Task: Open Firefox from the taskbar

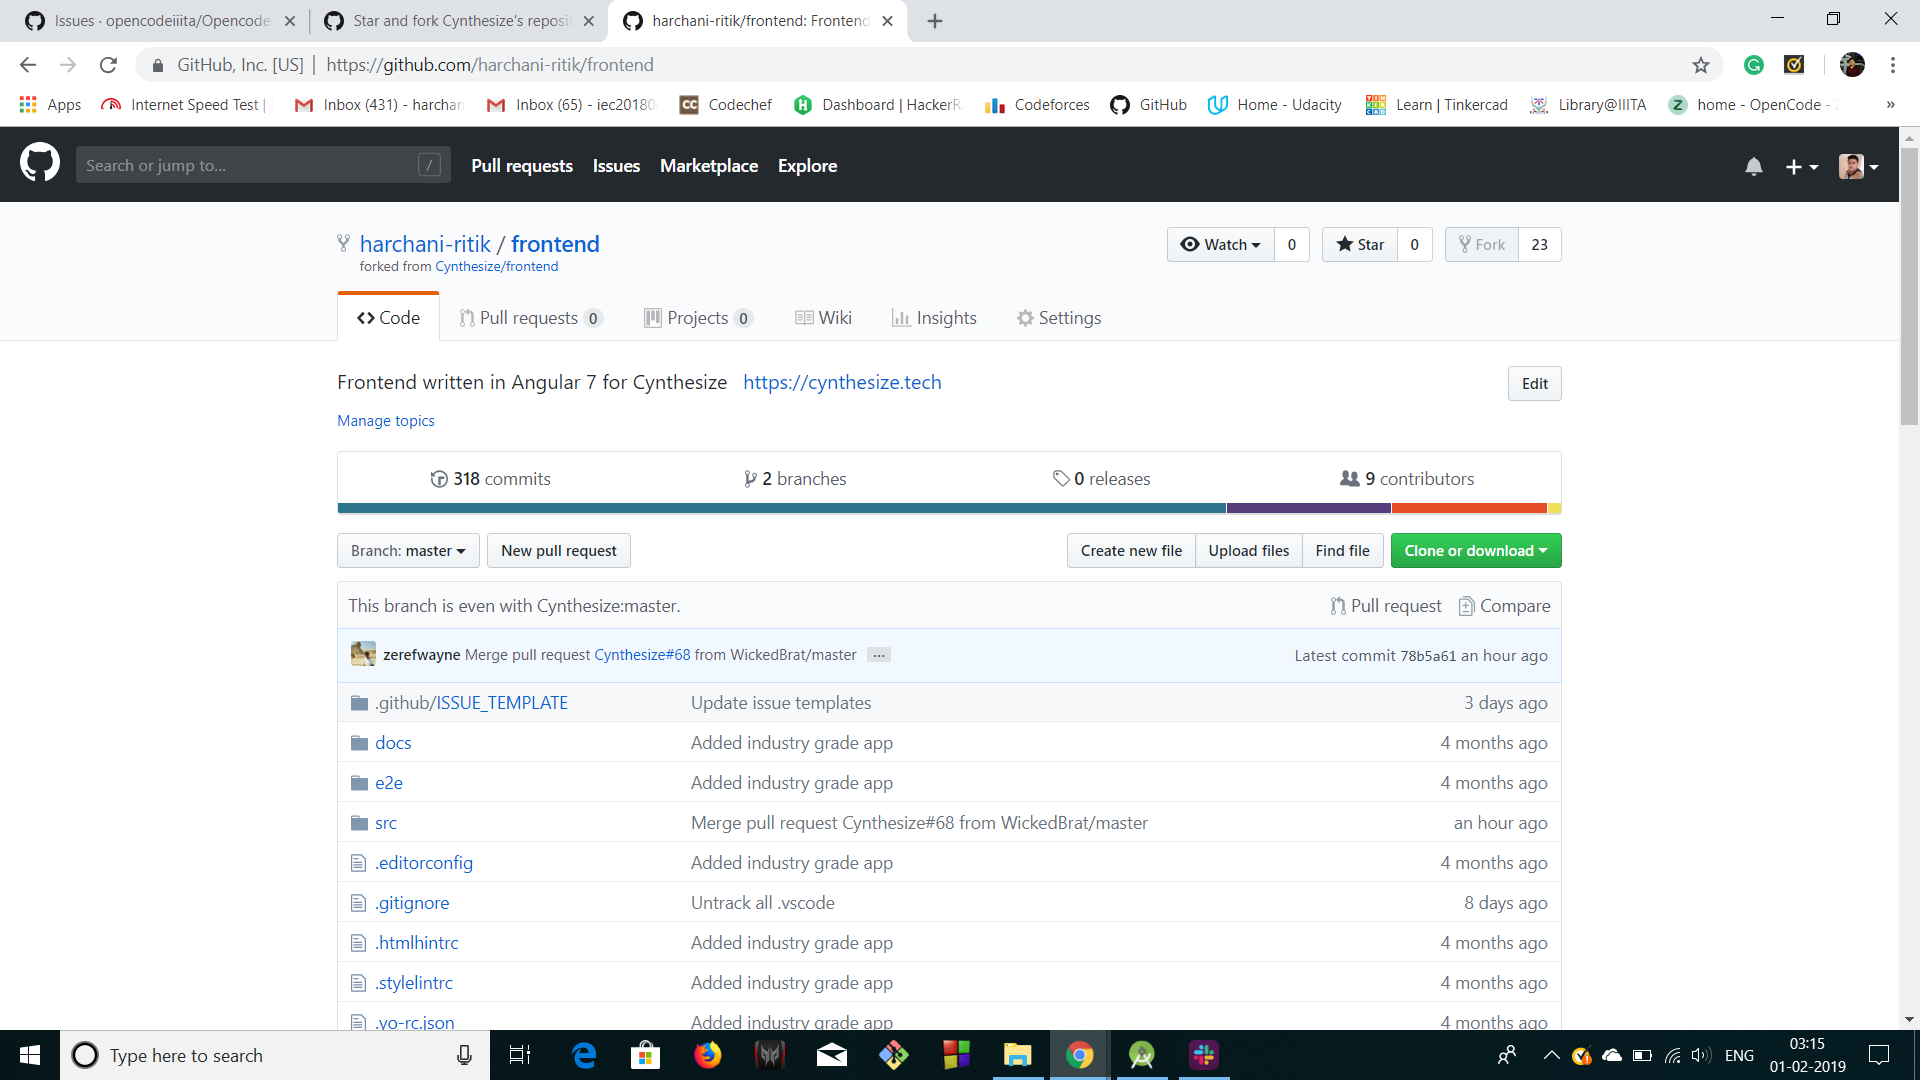Action: pos(707,1055)
